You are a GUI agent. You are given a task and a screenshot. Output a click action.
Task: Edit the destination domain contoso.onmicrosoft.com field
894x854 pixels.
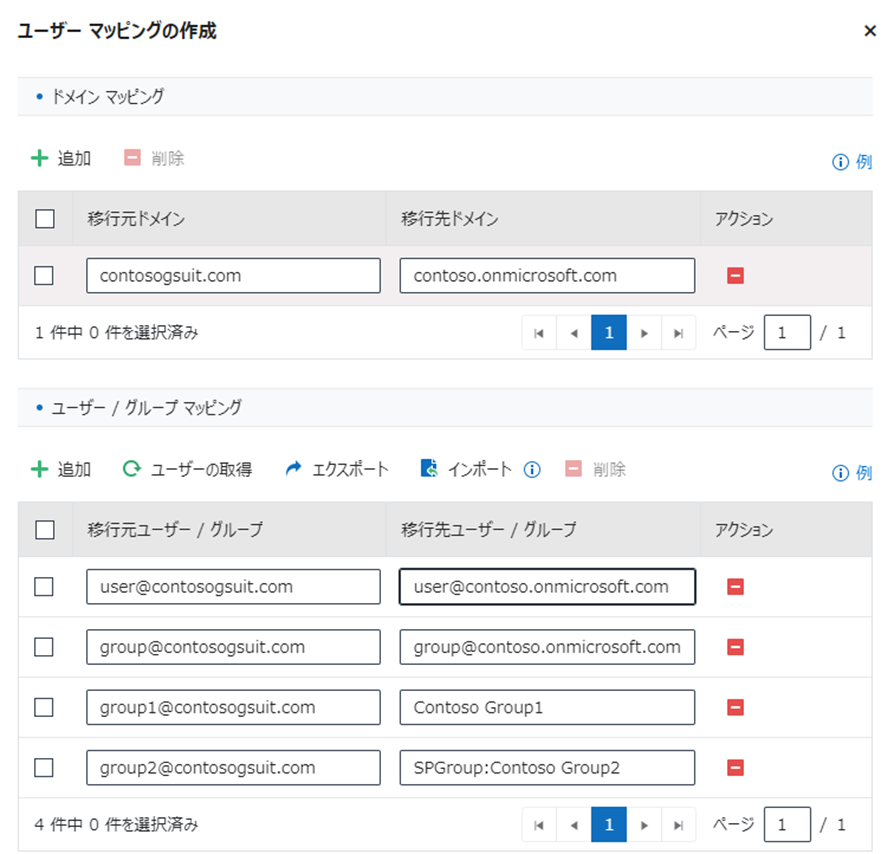coord(547,275)
